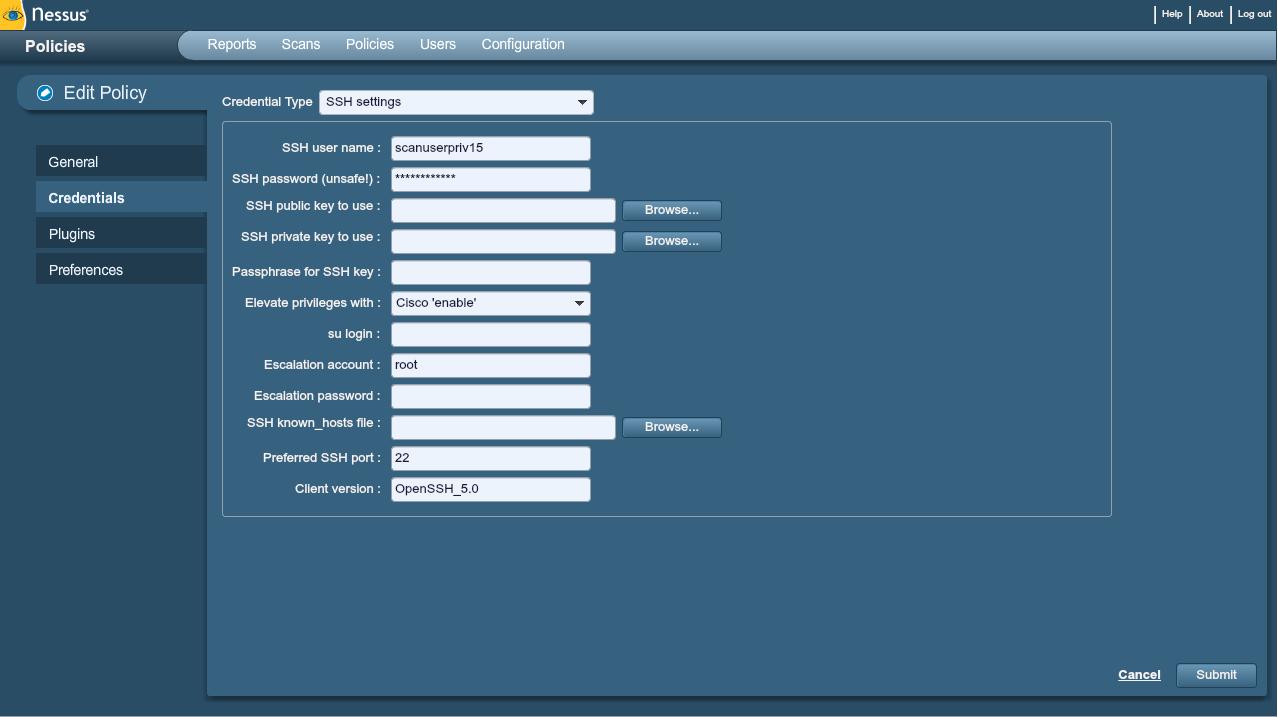The image size is (1278, 717).
Task: Focus the SSH password field
Action: [x=491, y=179]
